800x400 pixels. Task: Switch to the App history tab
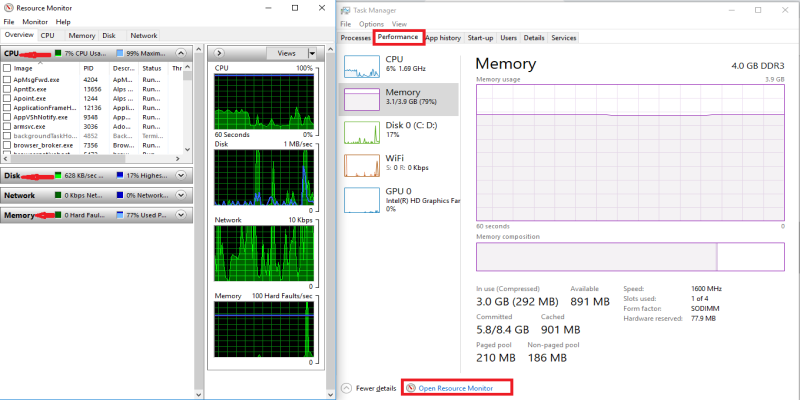pos(443,38)
